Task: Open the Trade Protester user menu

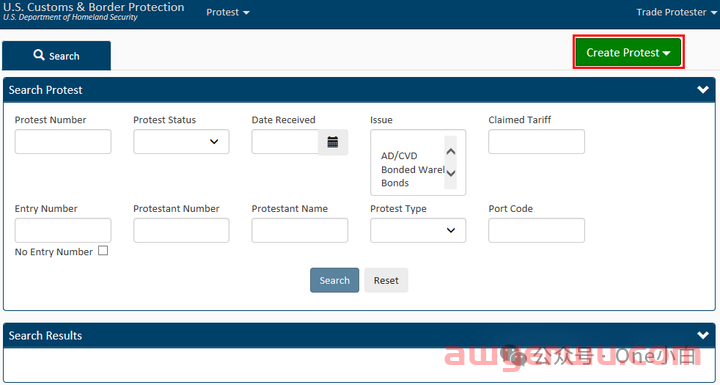Action: coord(676,12)
